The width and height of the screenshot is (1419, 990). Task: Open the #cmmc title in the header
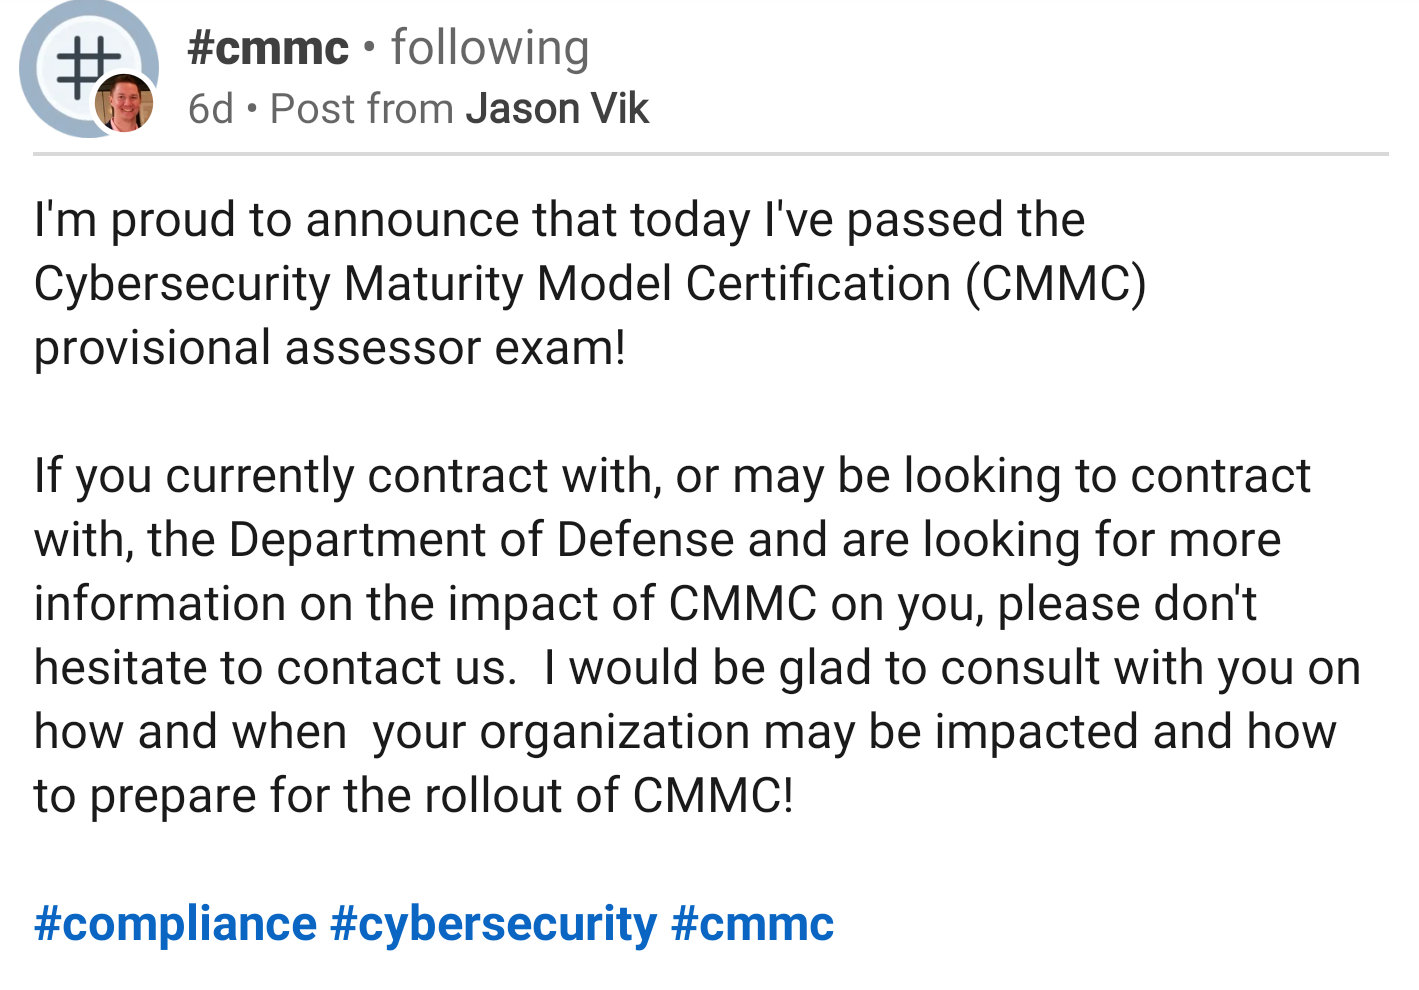click(268, 48)
